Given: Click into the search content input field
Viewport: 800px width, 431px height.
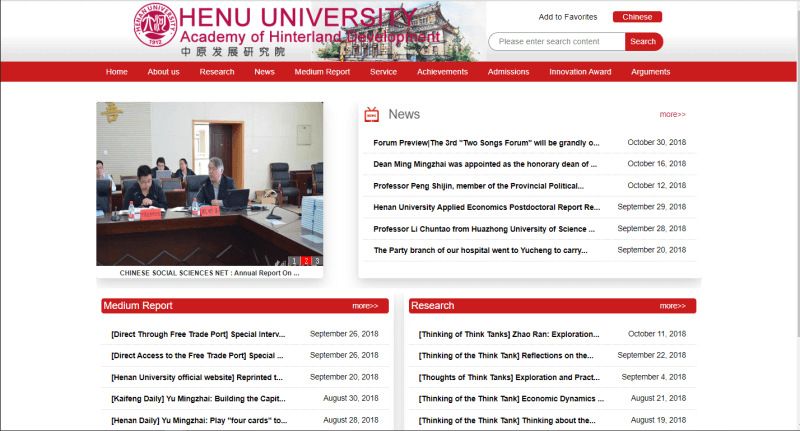Looking at the screenshot, I should (556, 41).
